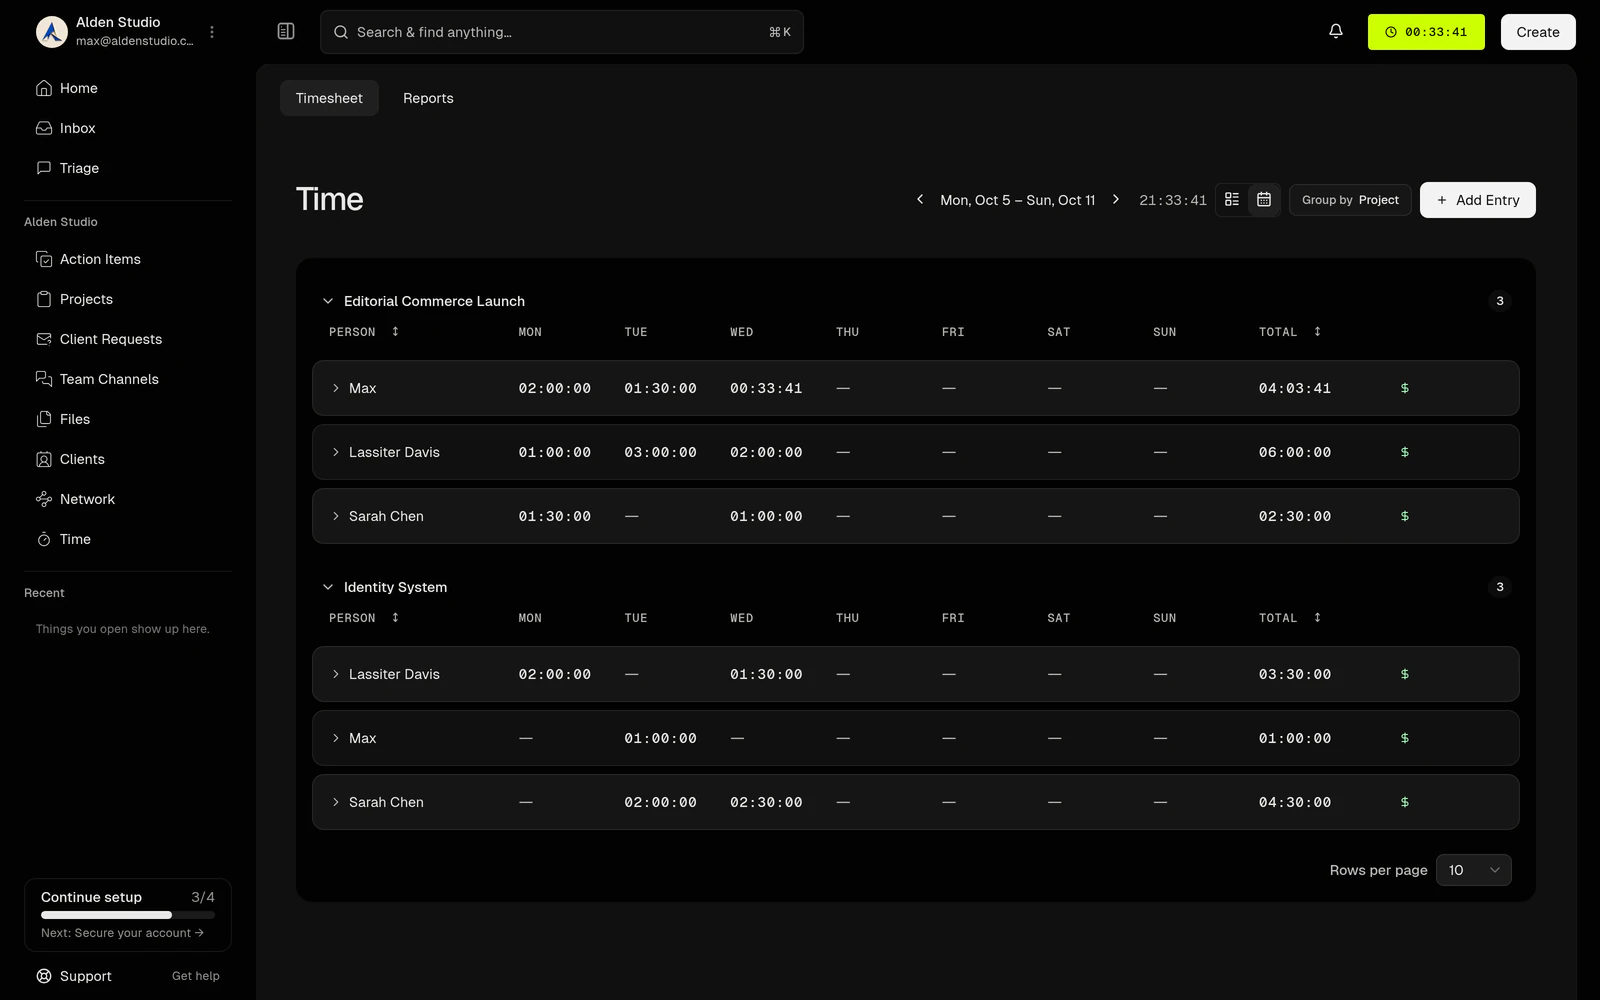Screen dimensions: 1600x1000
Task: Open Rows per page dropdown
Action: [1473, 870]
